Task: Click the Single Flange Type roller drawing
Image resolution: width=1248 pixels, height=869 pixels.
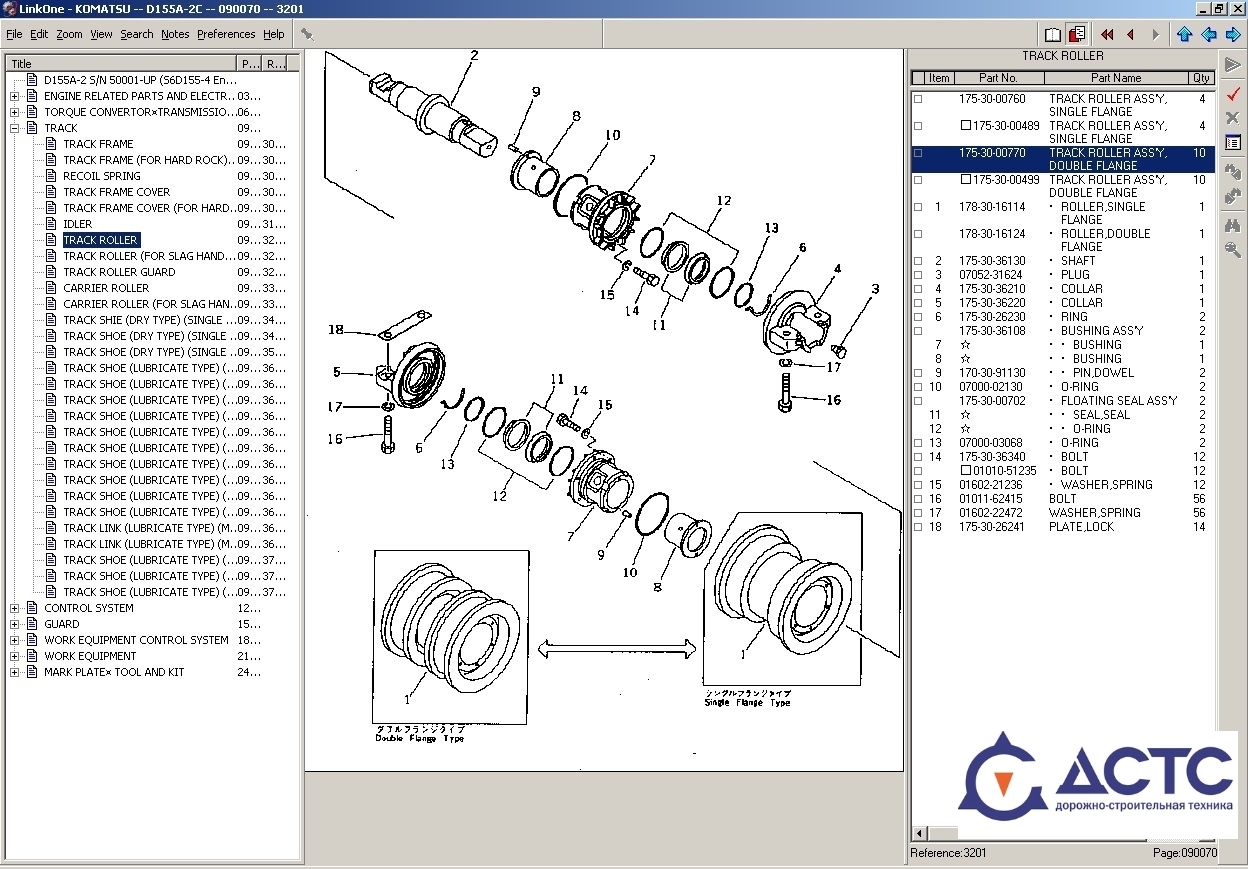Action: pyautogui.click(x=781, y=598)
